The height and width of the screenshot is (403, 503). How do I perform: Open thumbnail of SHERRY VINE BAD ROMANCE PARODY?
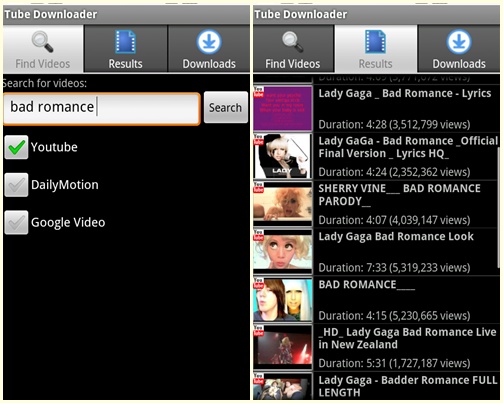pos(283,204)
